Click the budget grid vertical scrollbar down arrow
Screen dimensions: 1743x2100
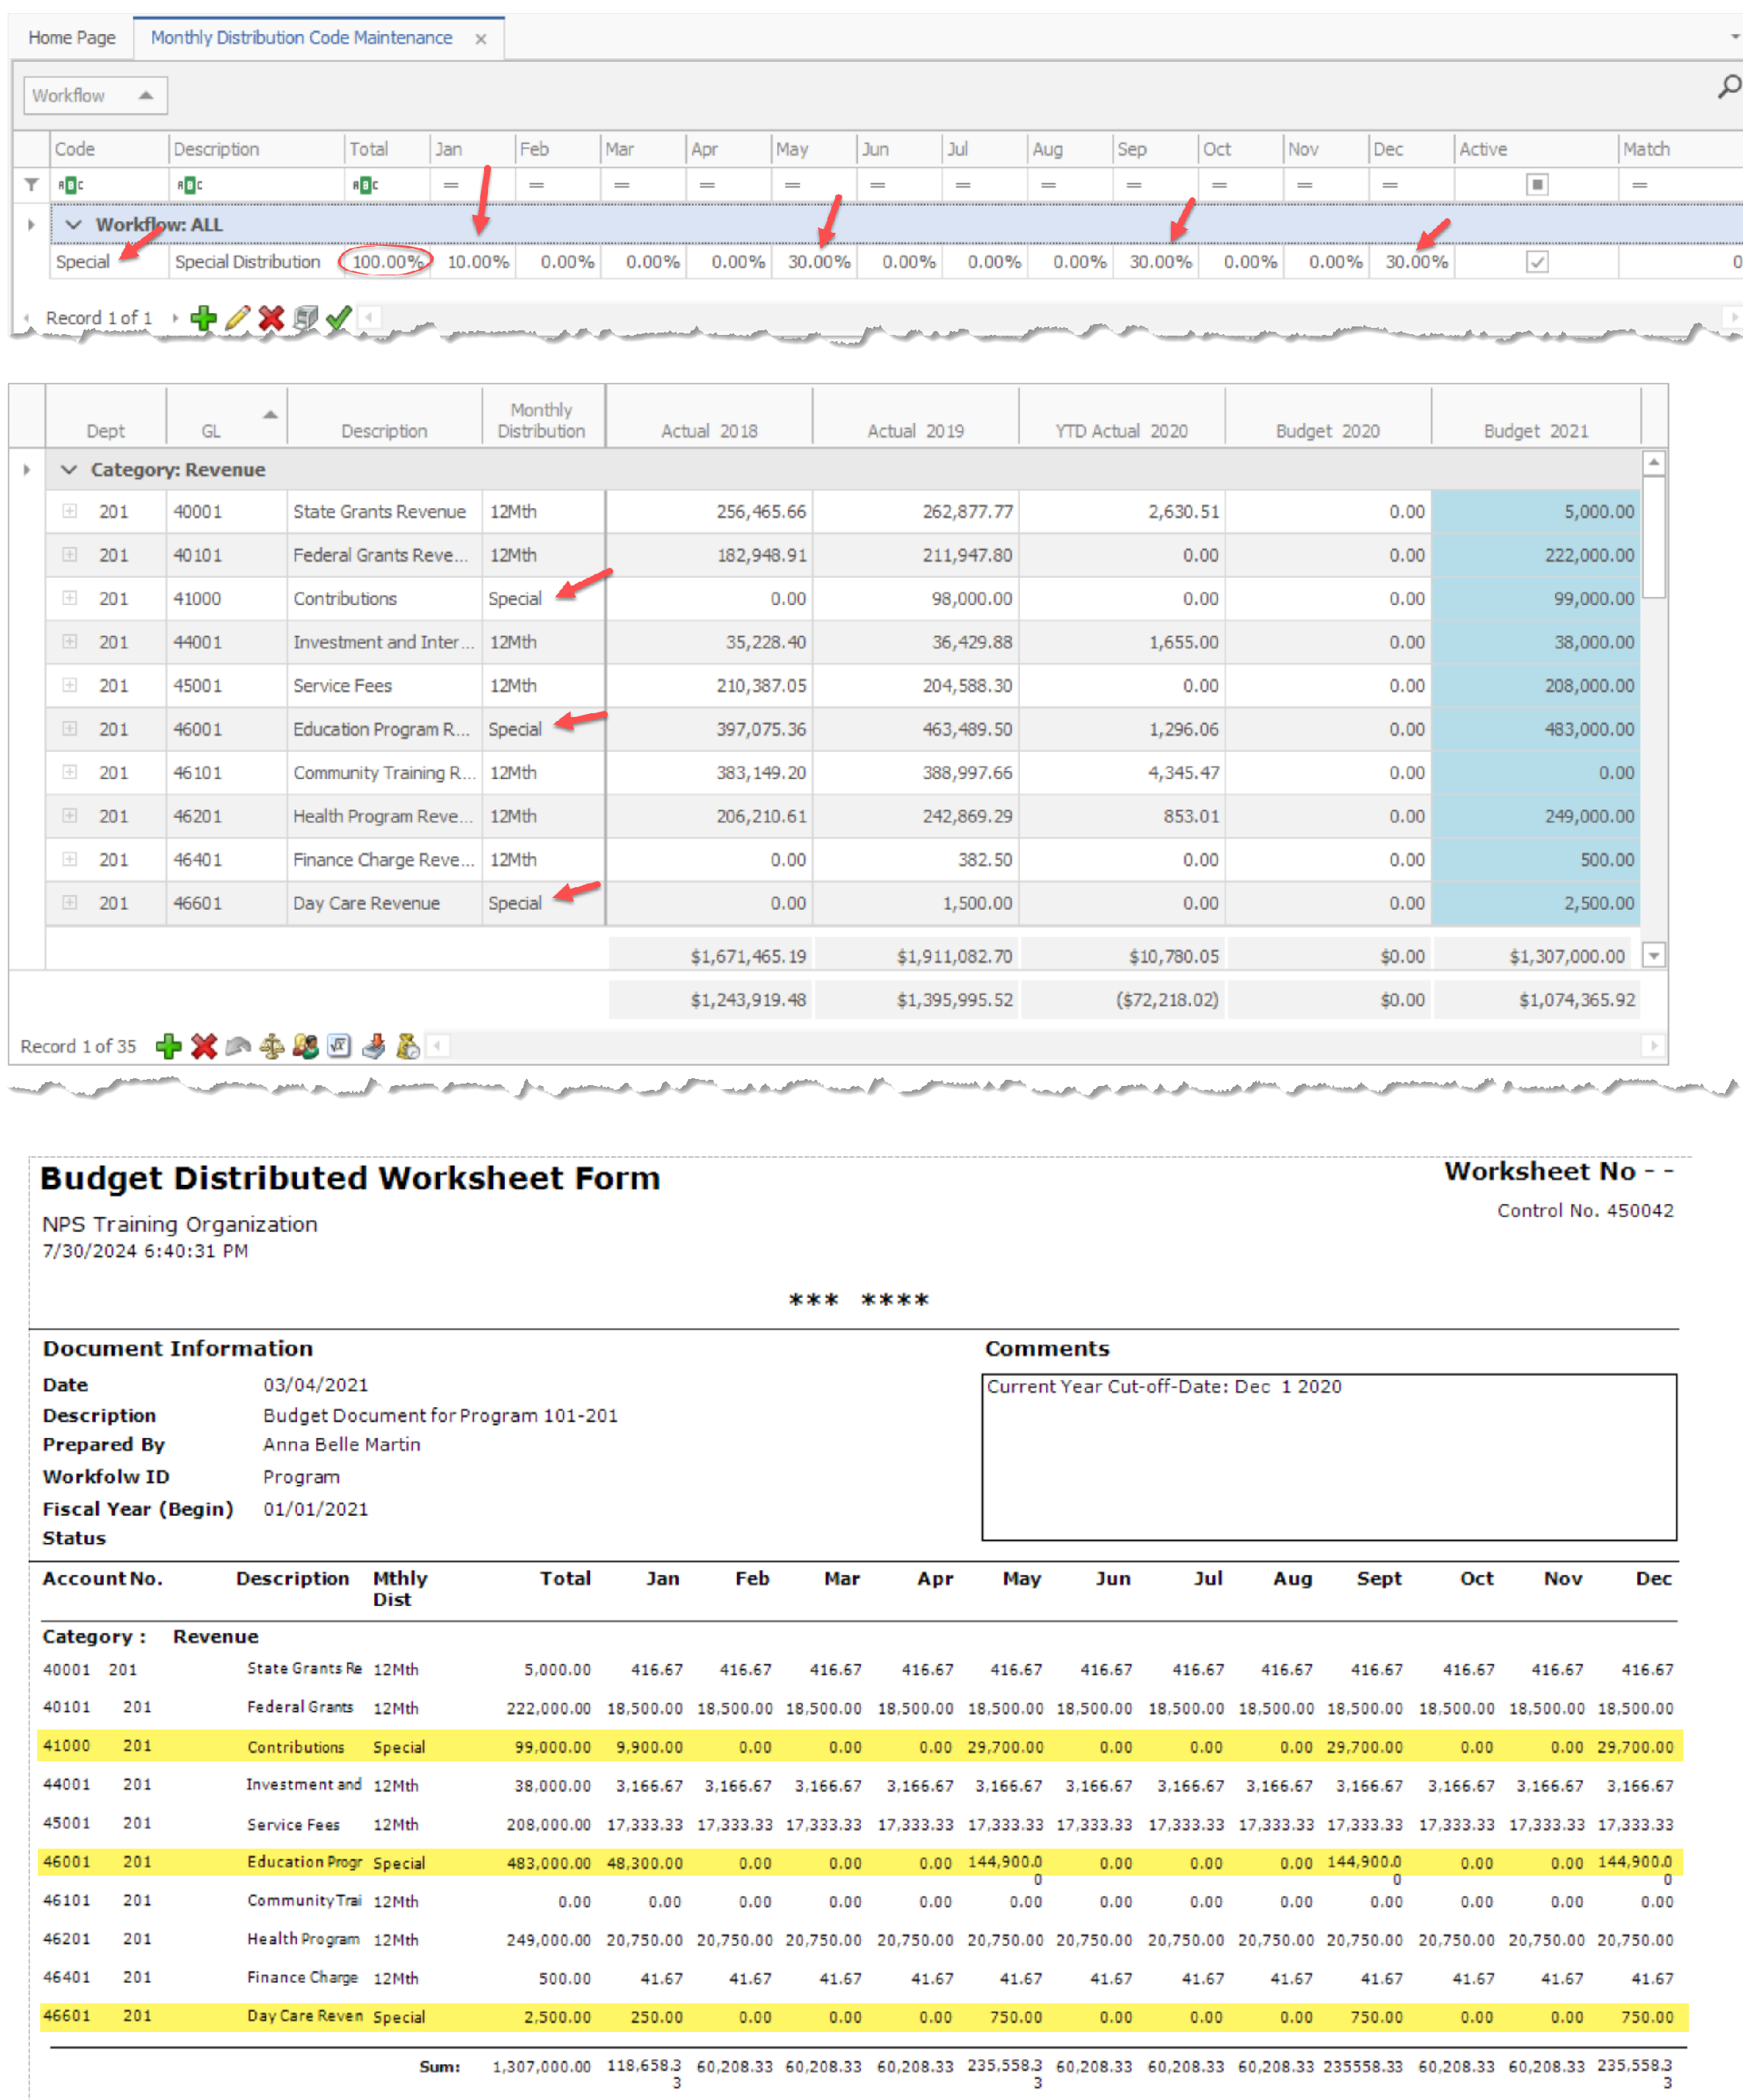pyautogui.click(x=1654, y=956)
